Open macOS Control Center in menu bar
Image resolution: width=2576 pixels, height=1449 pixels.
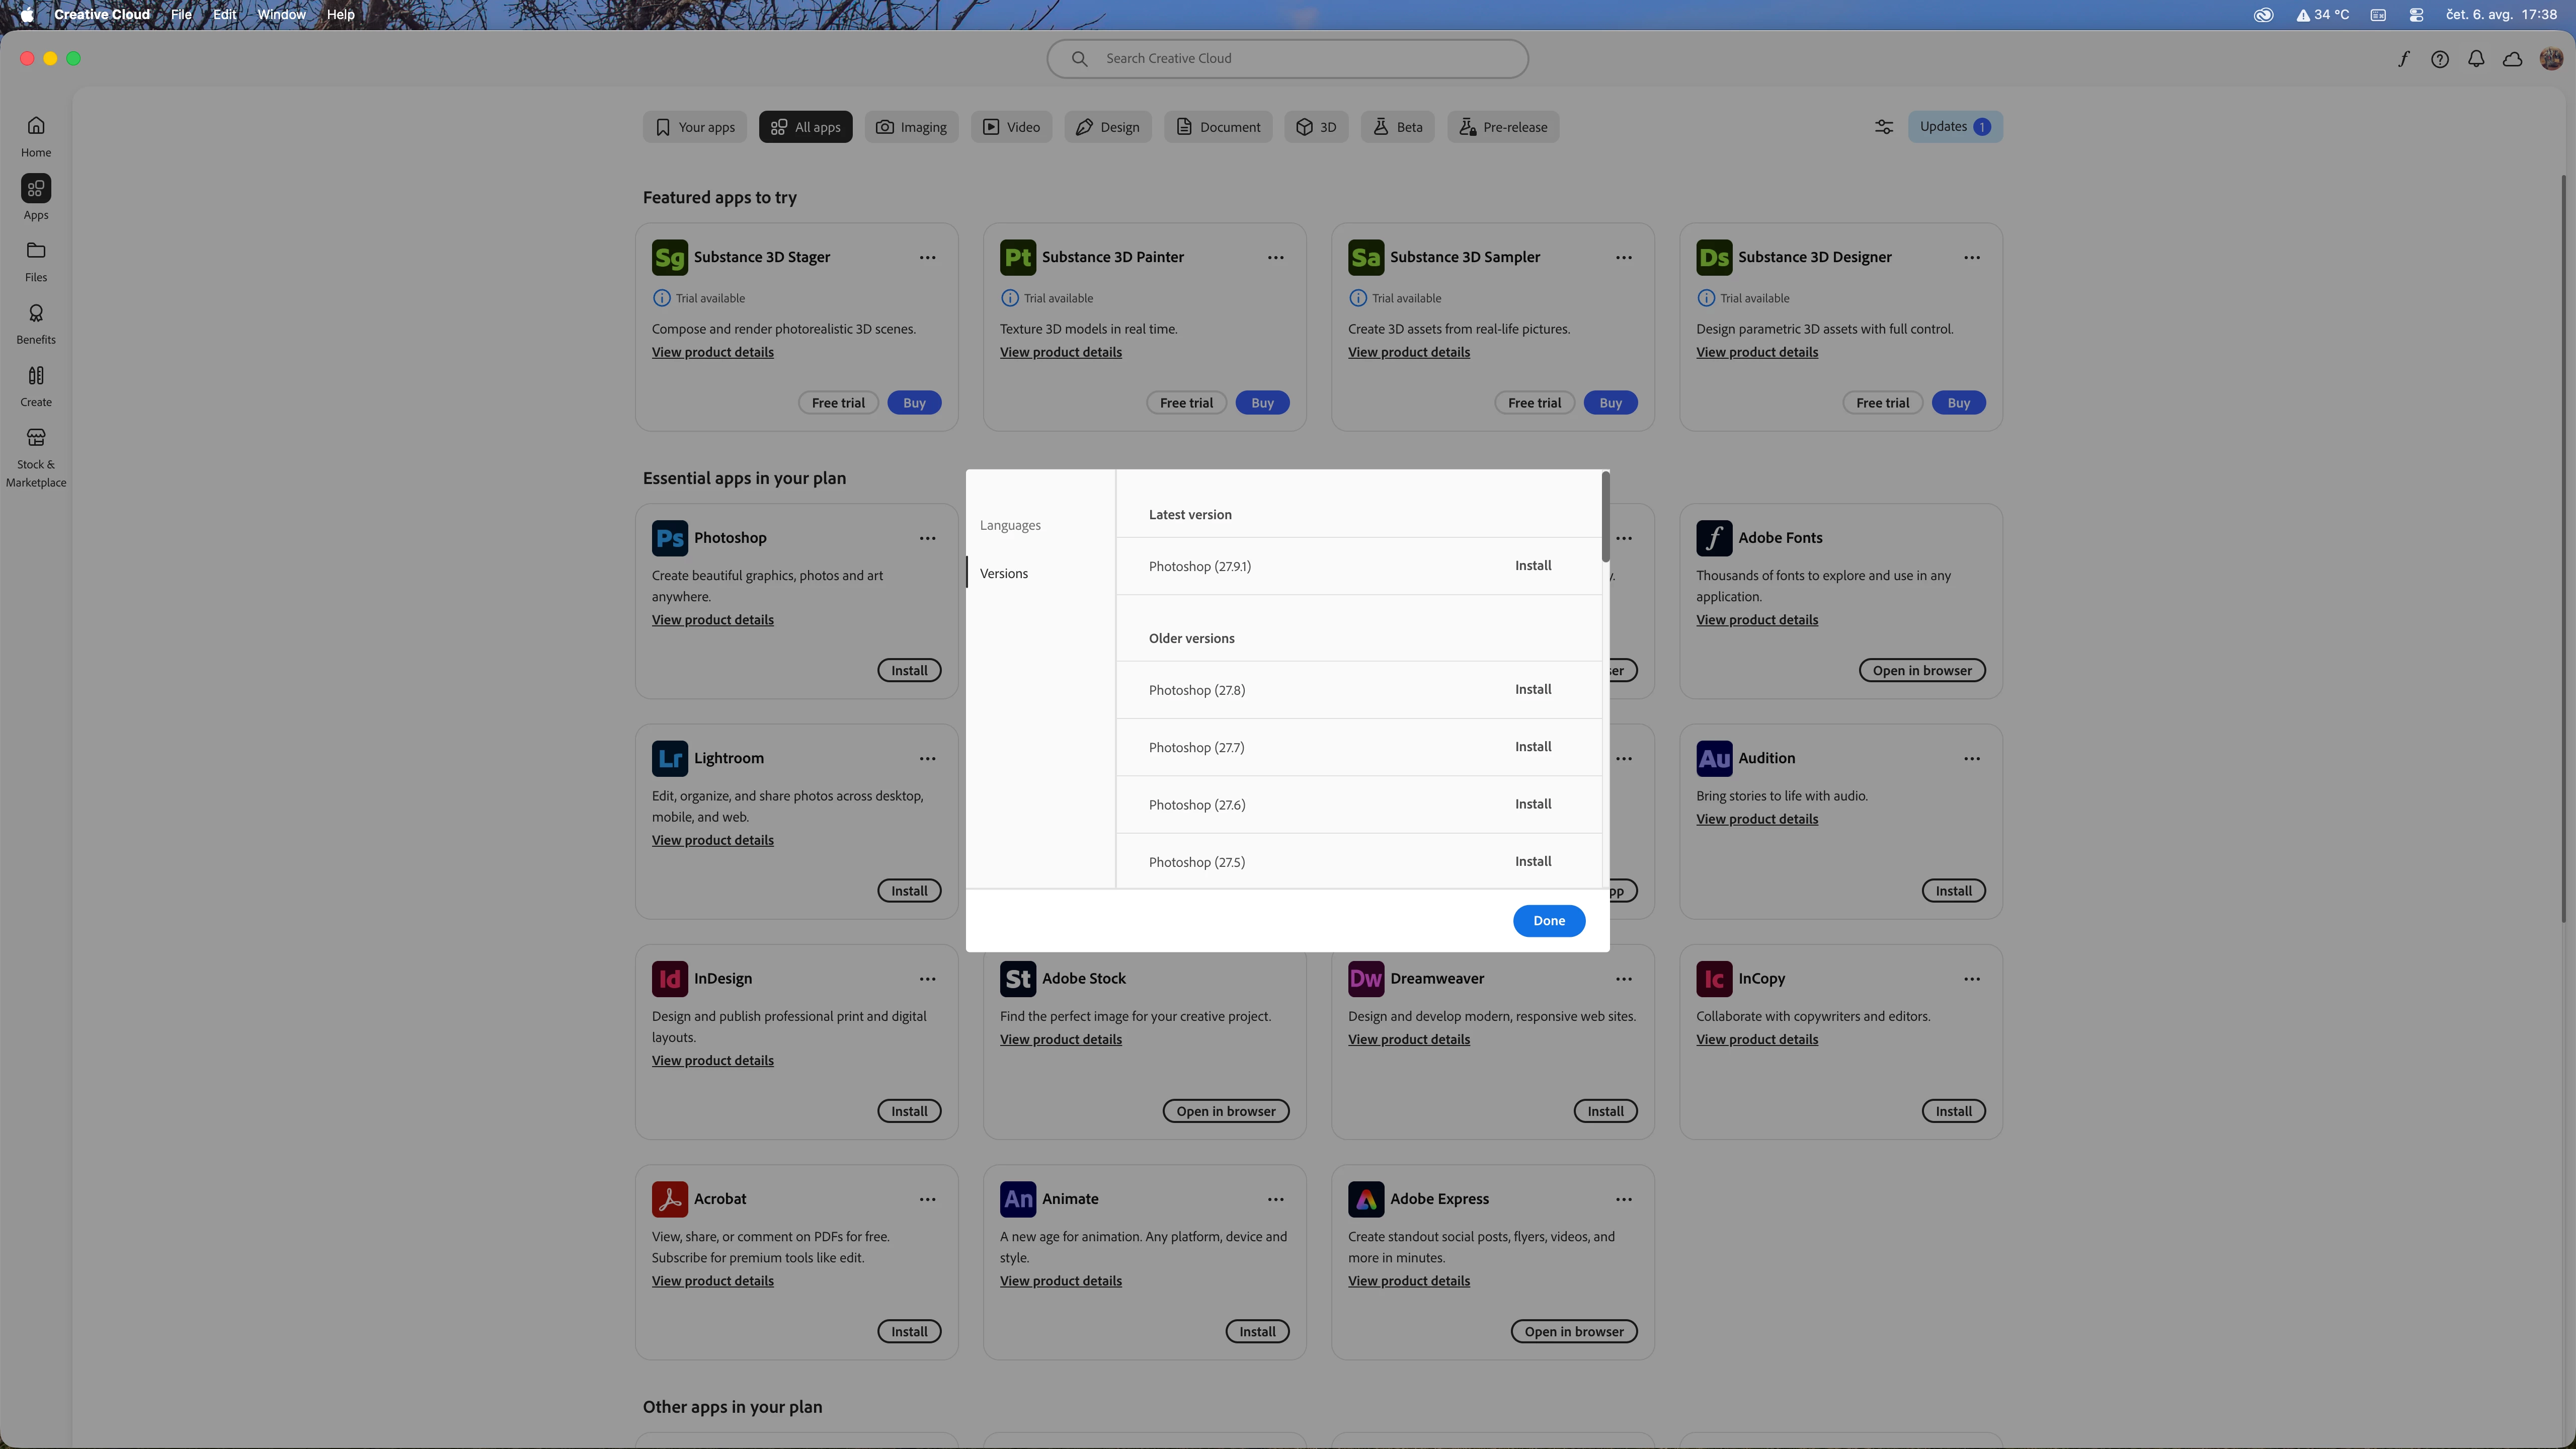(x=2416, y=14)
